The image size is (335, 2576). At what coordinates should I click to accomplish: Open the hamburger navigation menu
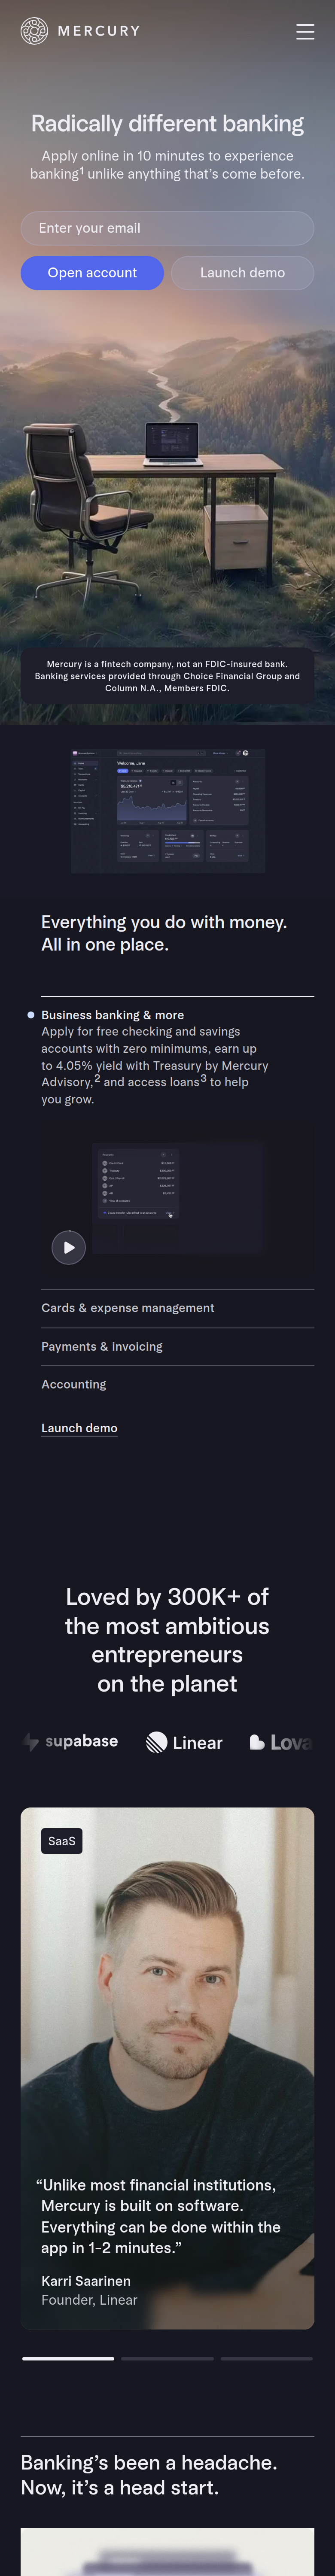pyautogui.click(x=305, y=32)
